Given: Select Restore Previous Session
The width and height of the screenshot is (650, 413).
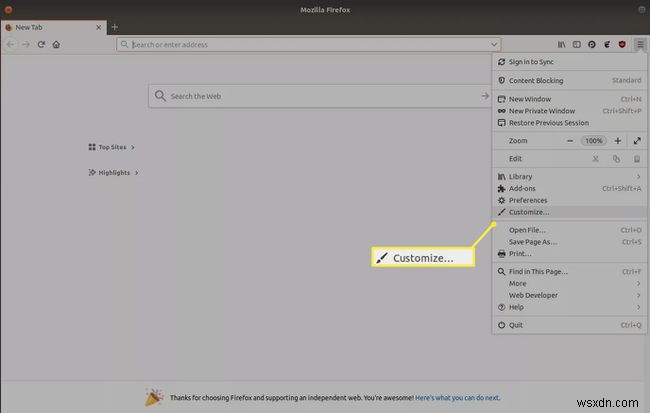Looking at the screenshot, I should (569, 123).
